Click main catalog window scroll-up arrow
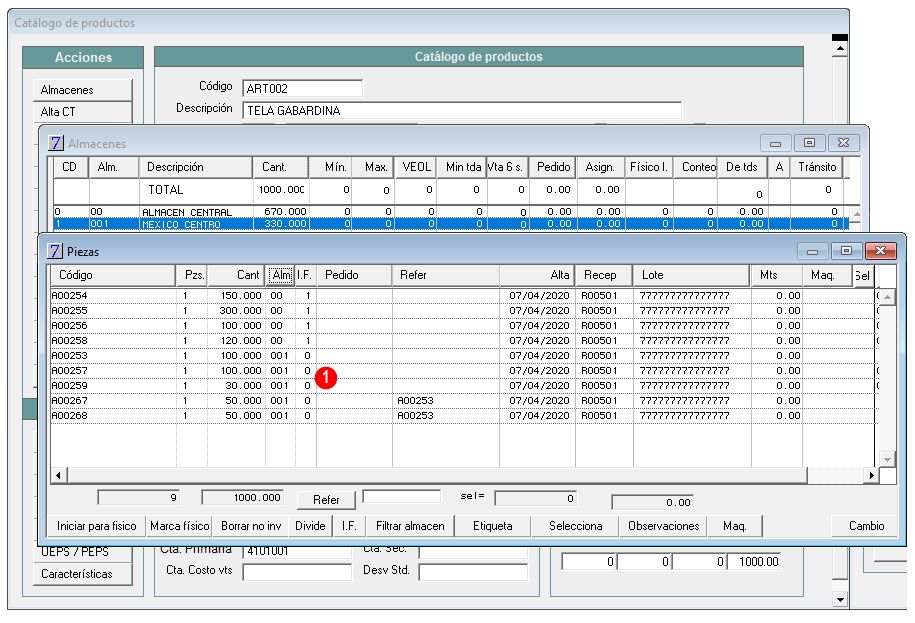 [x=840, y=48]
